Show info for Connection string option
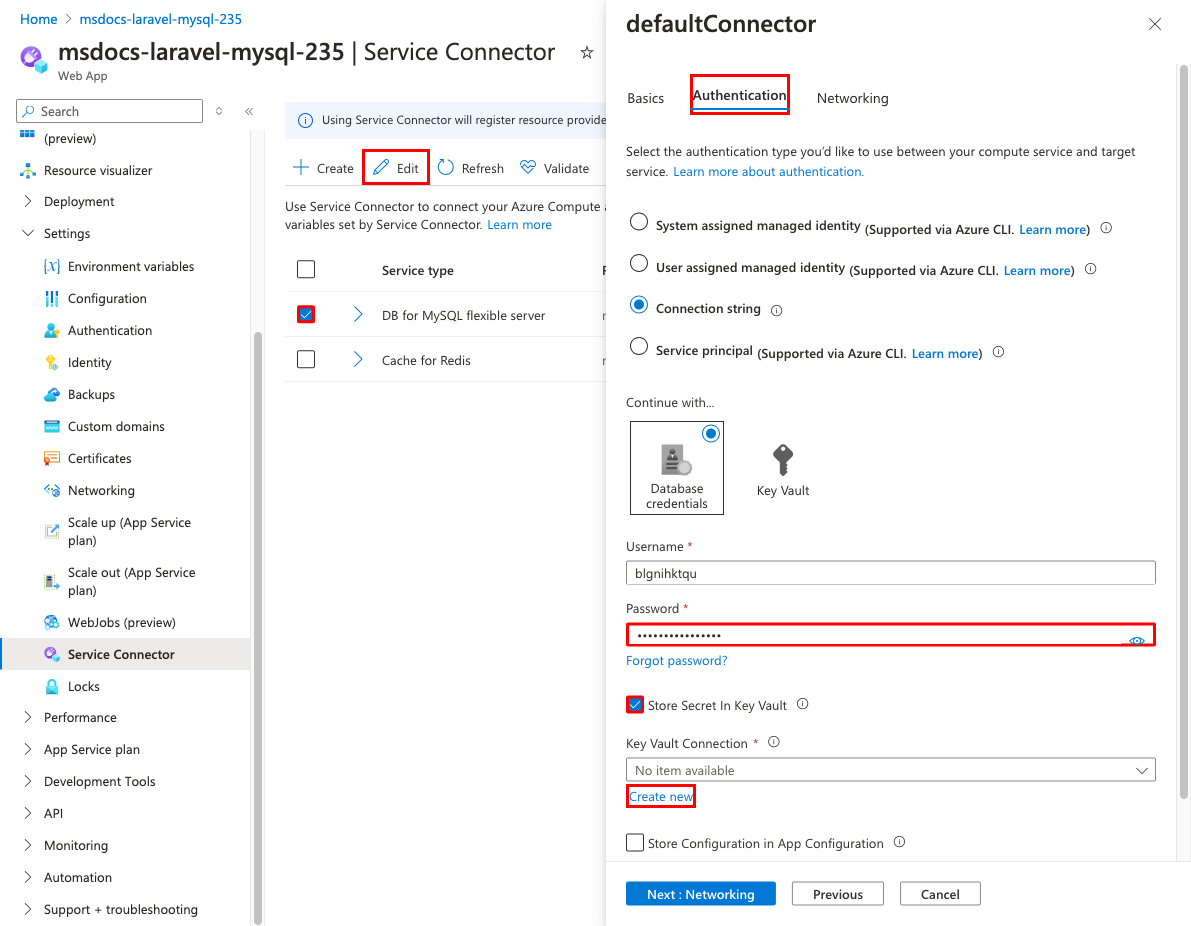This screenshot has height=926, width=1191. [776, 310]
